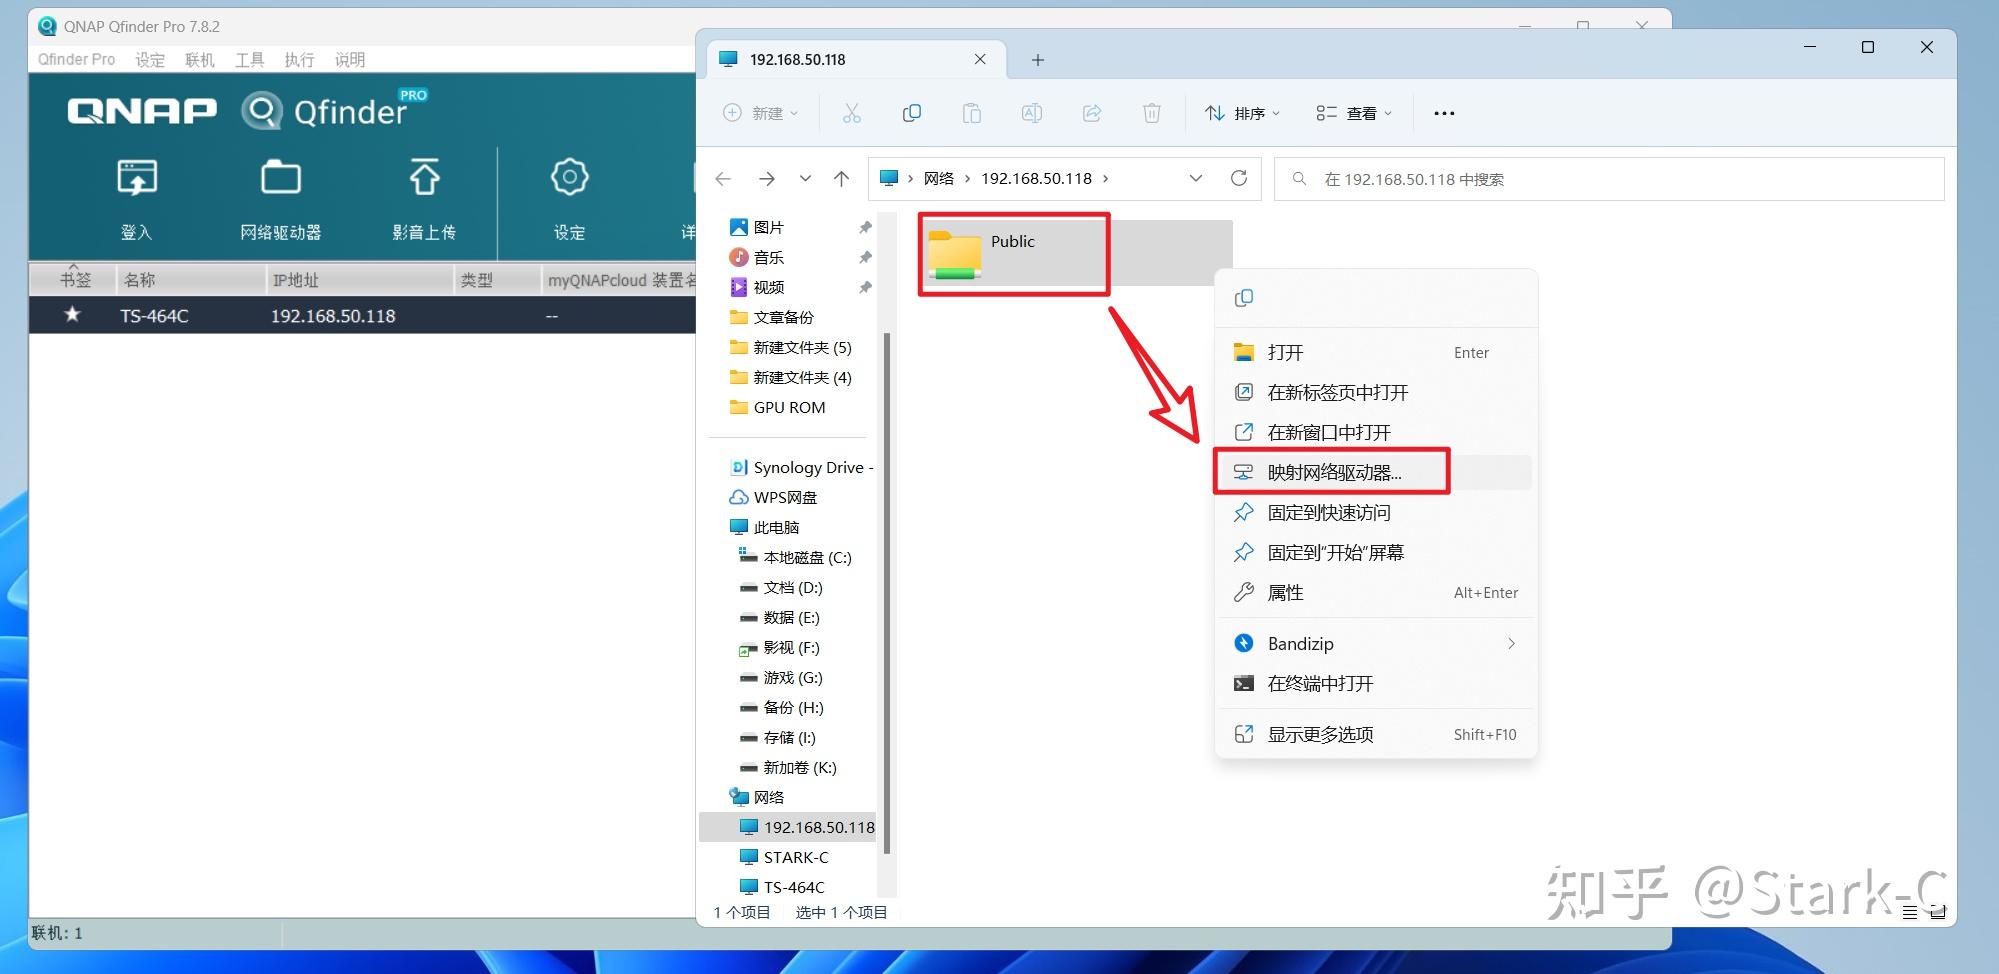Open the network drive (网络驱动器) tool

pos(281,178)
